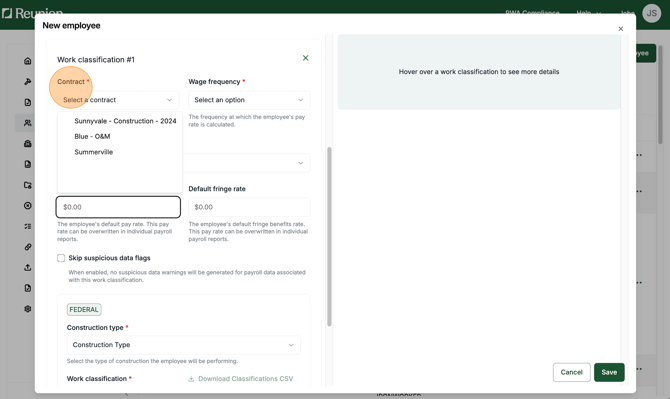
Task: Click the Cancel button
Action: (x=571, y=372)
